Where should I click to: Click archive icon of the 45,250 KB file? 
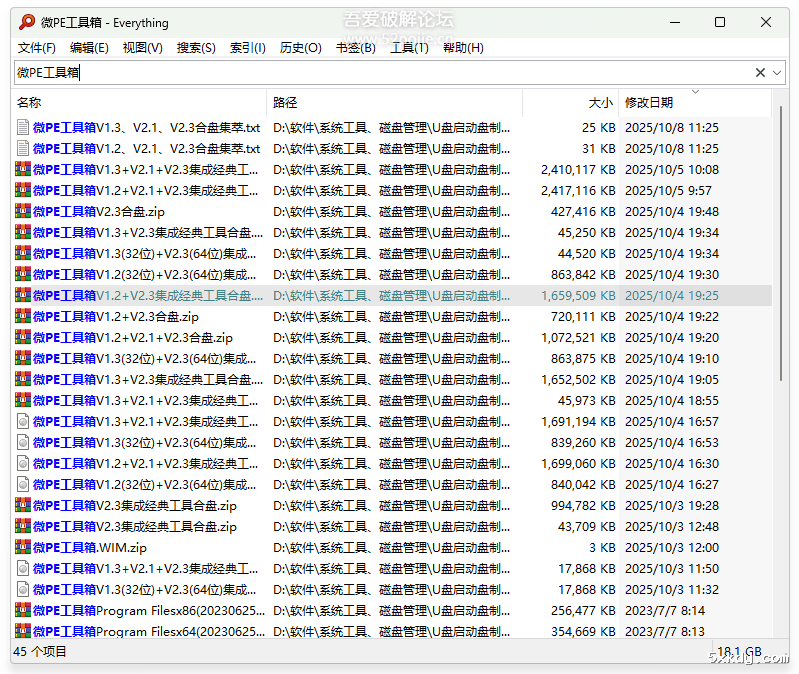pos(23,232)
